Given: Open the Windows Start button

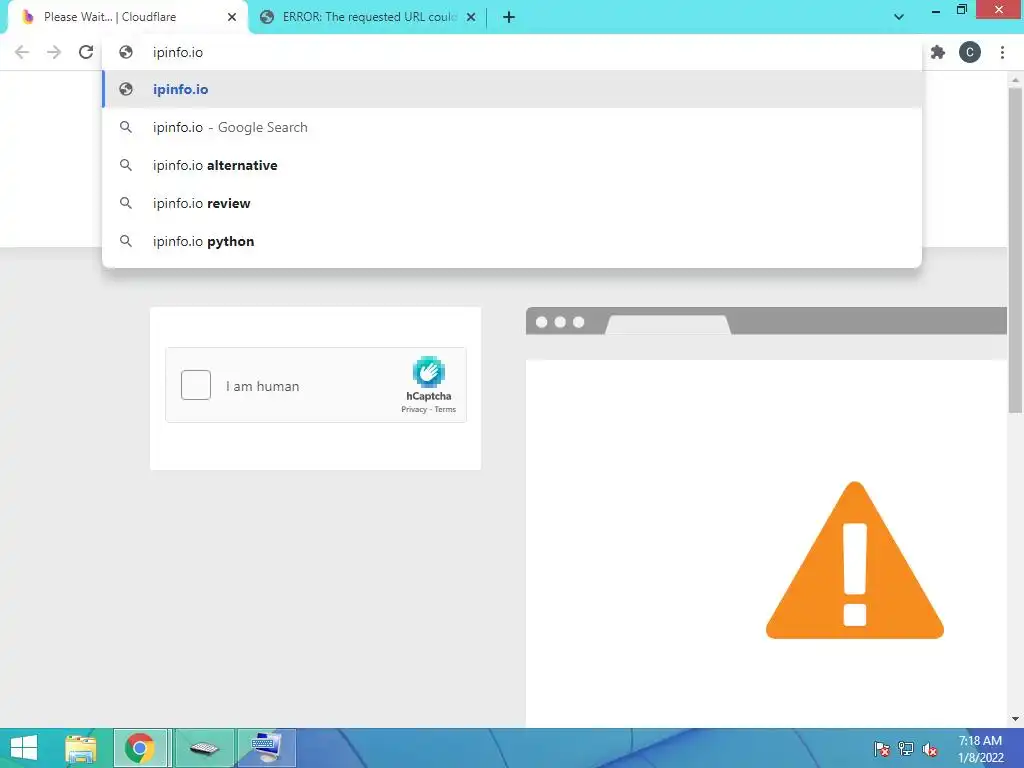Looking at the screenshot, I should pos(24,748).
